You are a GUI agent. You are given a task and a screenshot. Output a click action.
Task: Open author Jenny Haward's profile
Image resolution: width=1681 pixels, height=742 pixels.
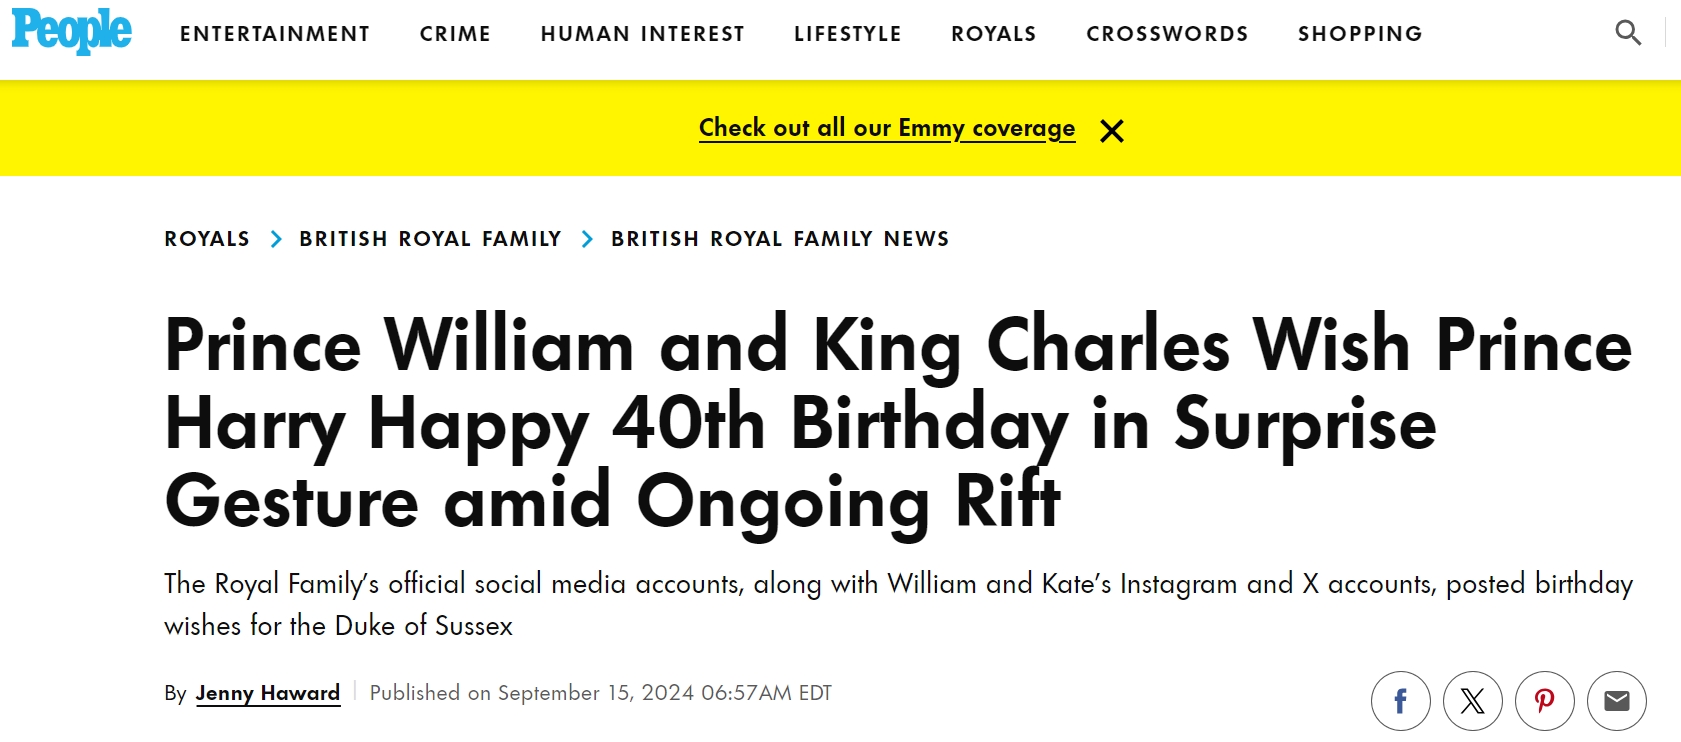point(268,693)
